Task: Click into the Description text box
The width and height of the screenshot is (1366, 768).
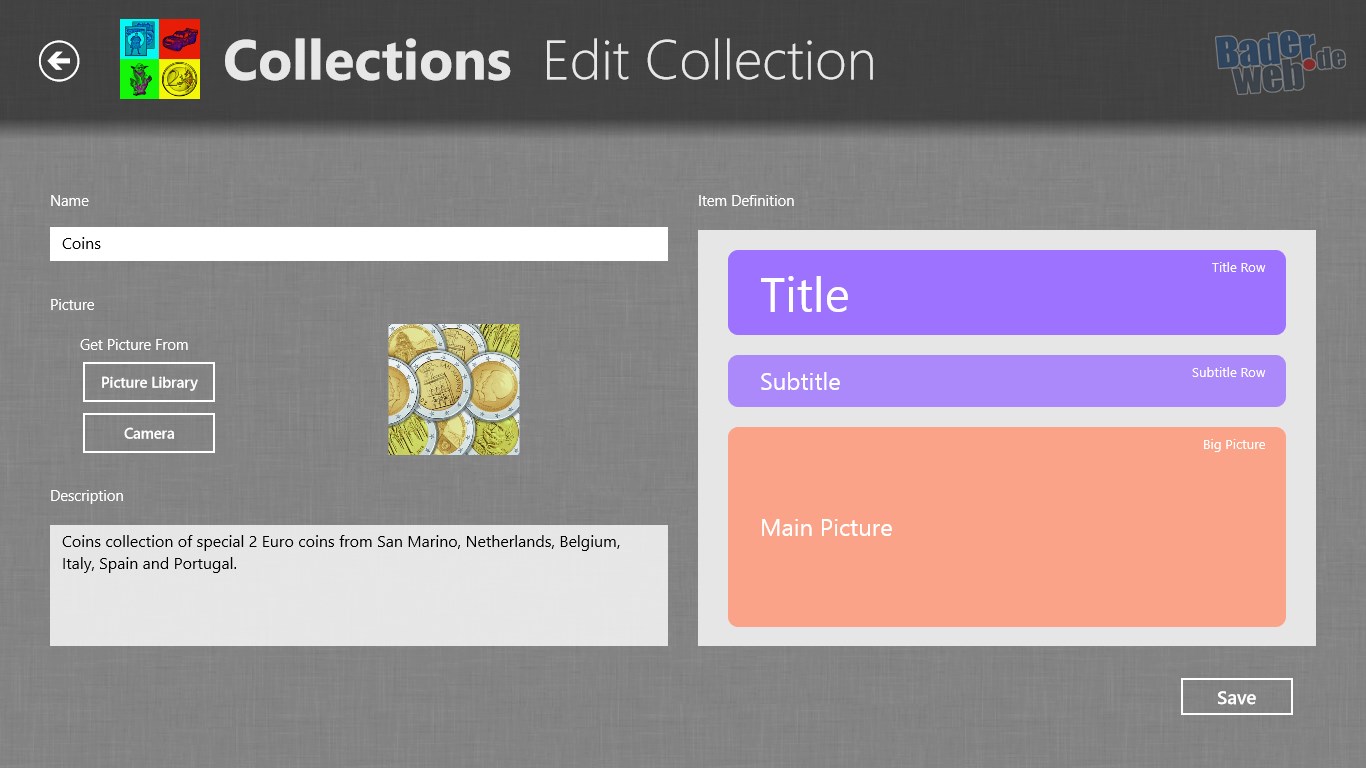Action: [x=358, y=585]
